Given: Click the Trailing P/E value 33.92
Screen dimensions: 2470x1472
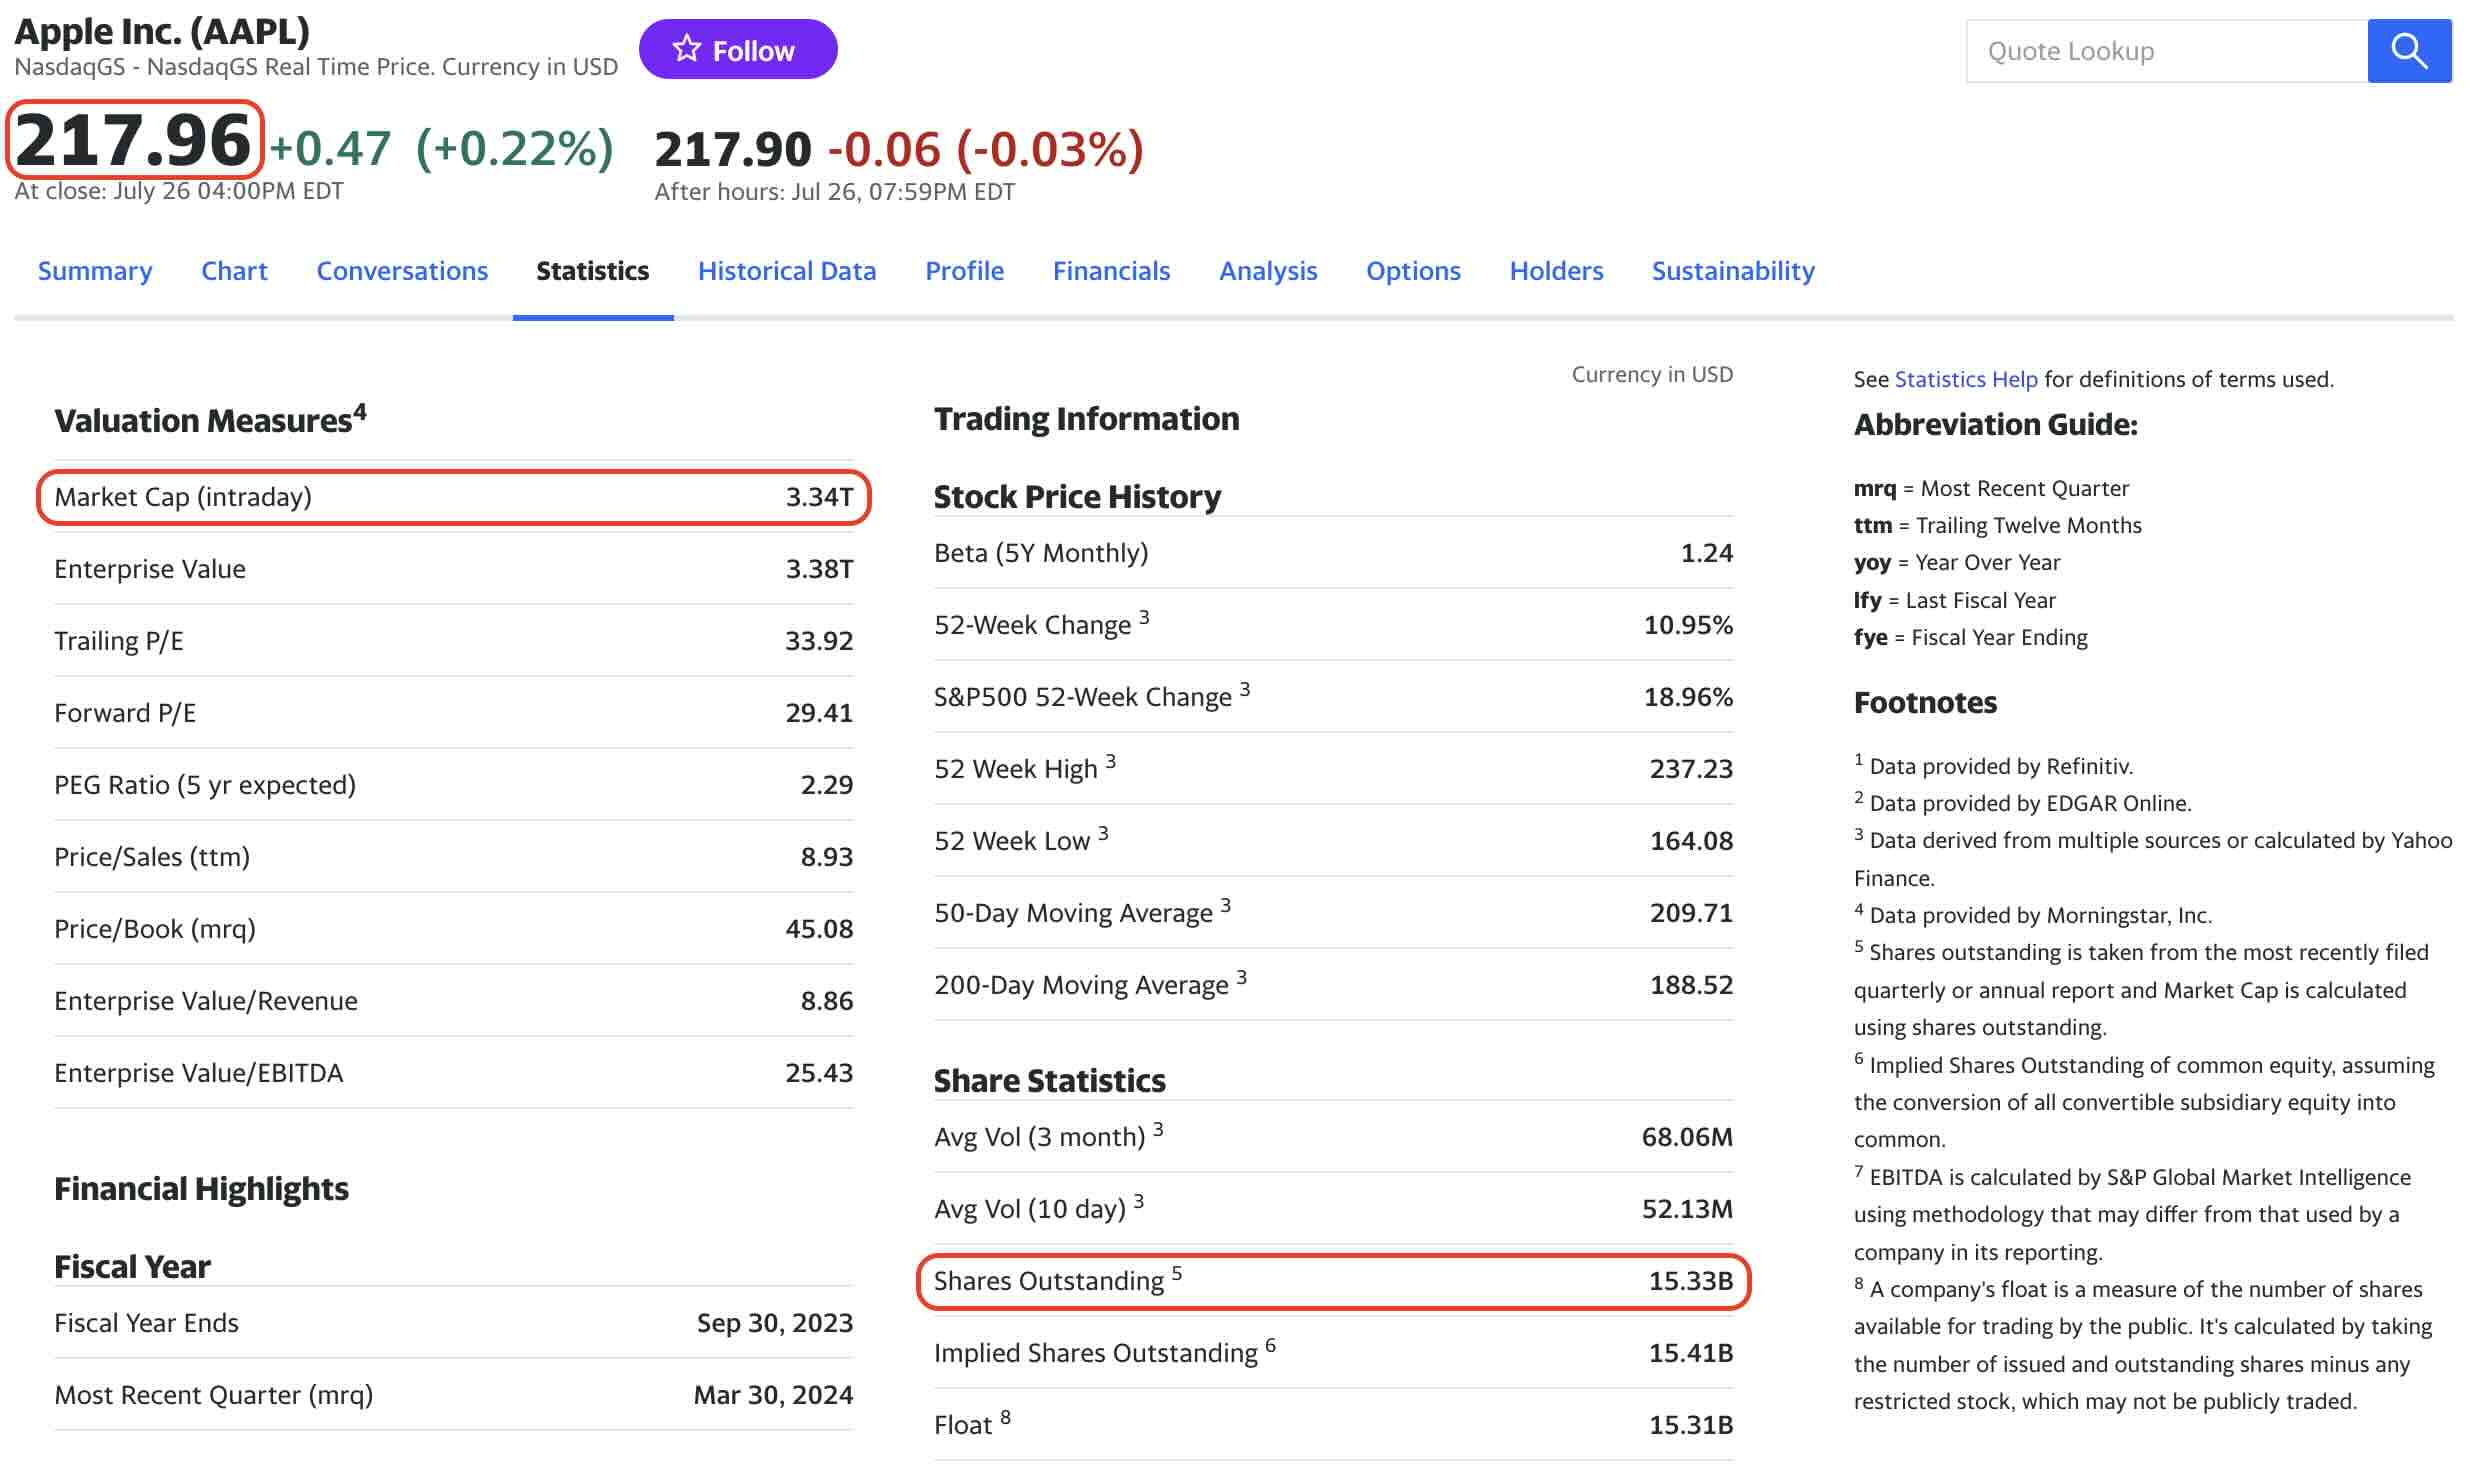Looking at the screenshot, I should click(819, 641).
